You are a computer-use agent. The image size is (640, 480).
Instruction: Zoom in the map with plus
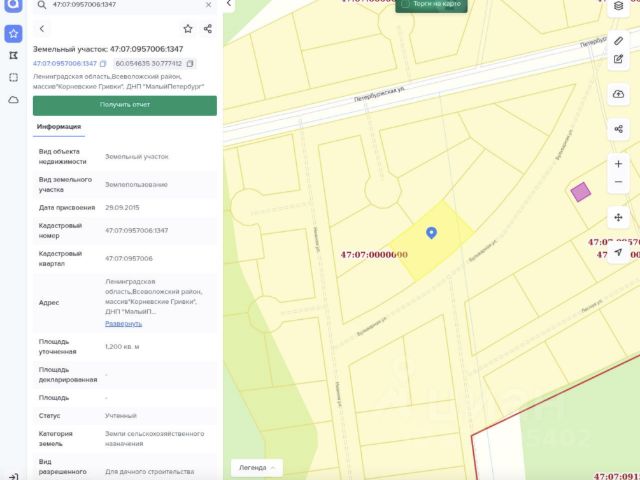tap(618, 164)
